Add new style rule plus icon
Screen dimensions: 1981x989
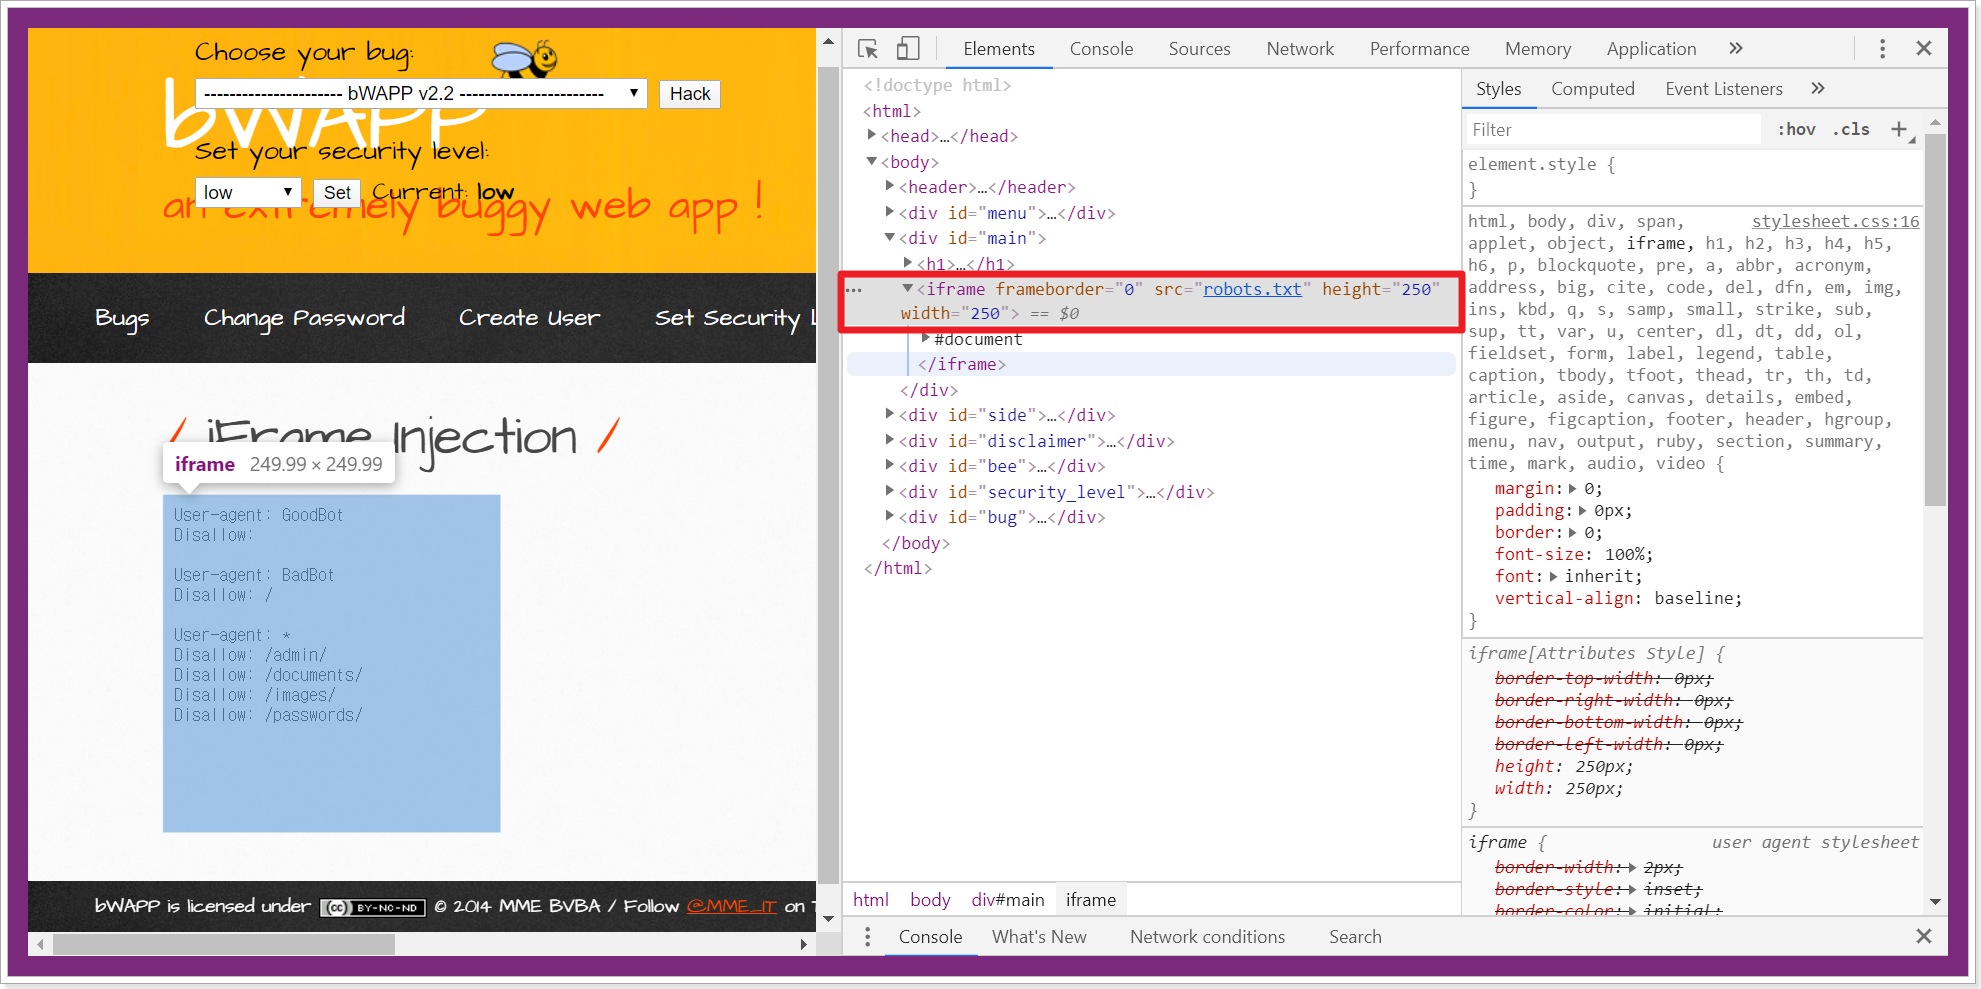click(x=1899, y=129)
